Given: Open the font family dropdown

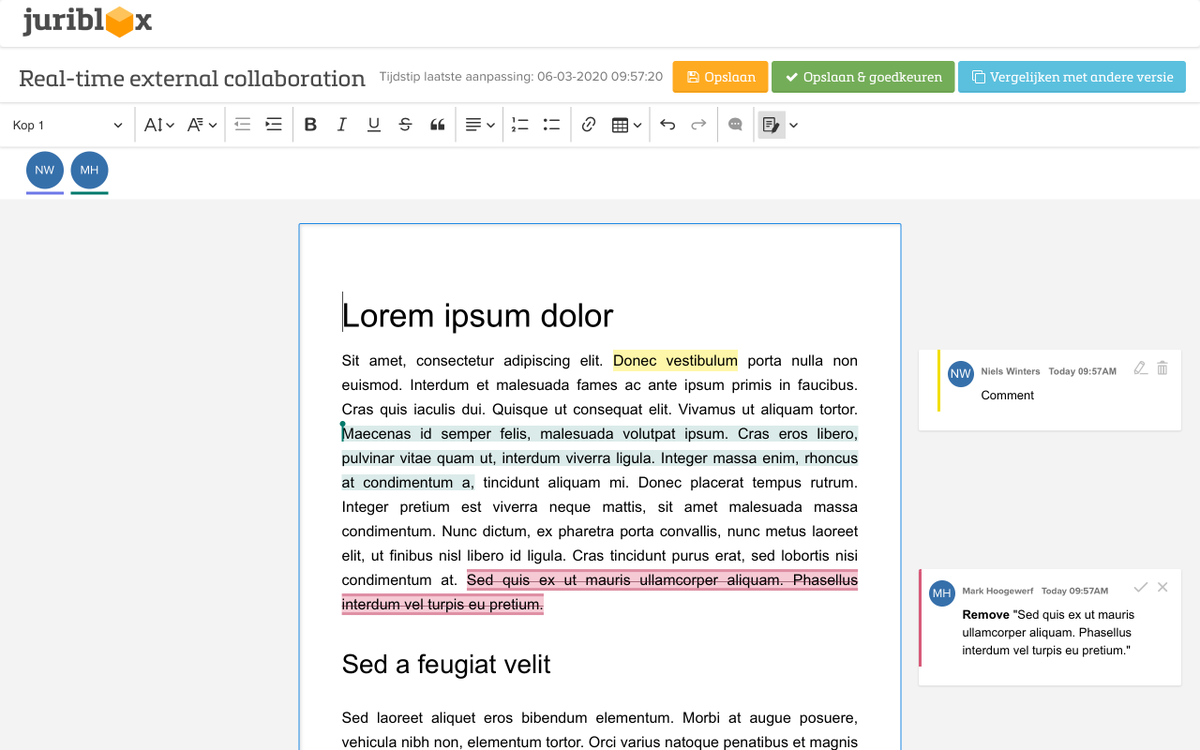Looking at the screenshot, I should (x=201, y=125).
